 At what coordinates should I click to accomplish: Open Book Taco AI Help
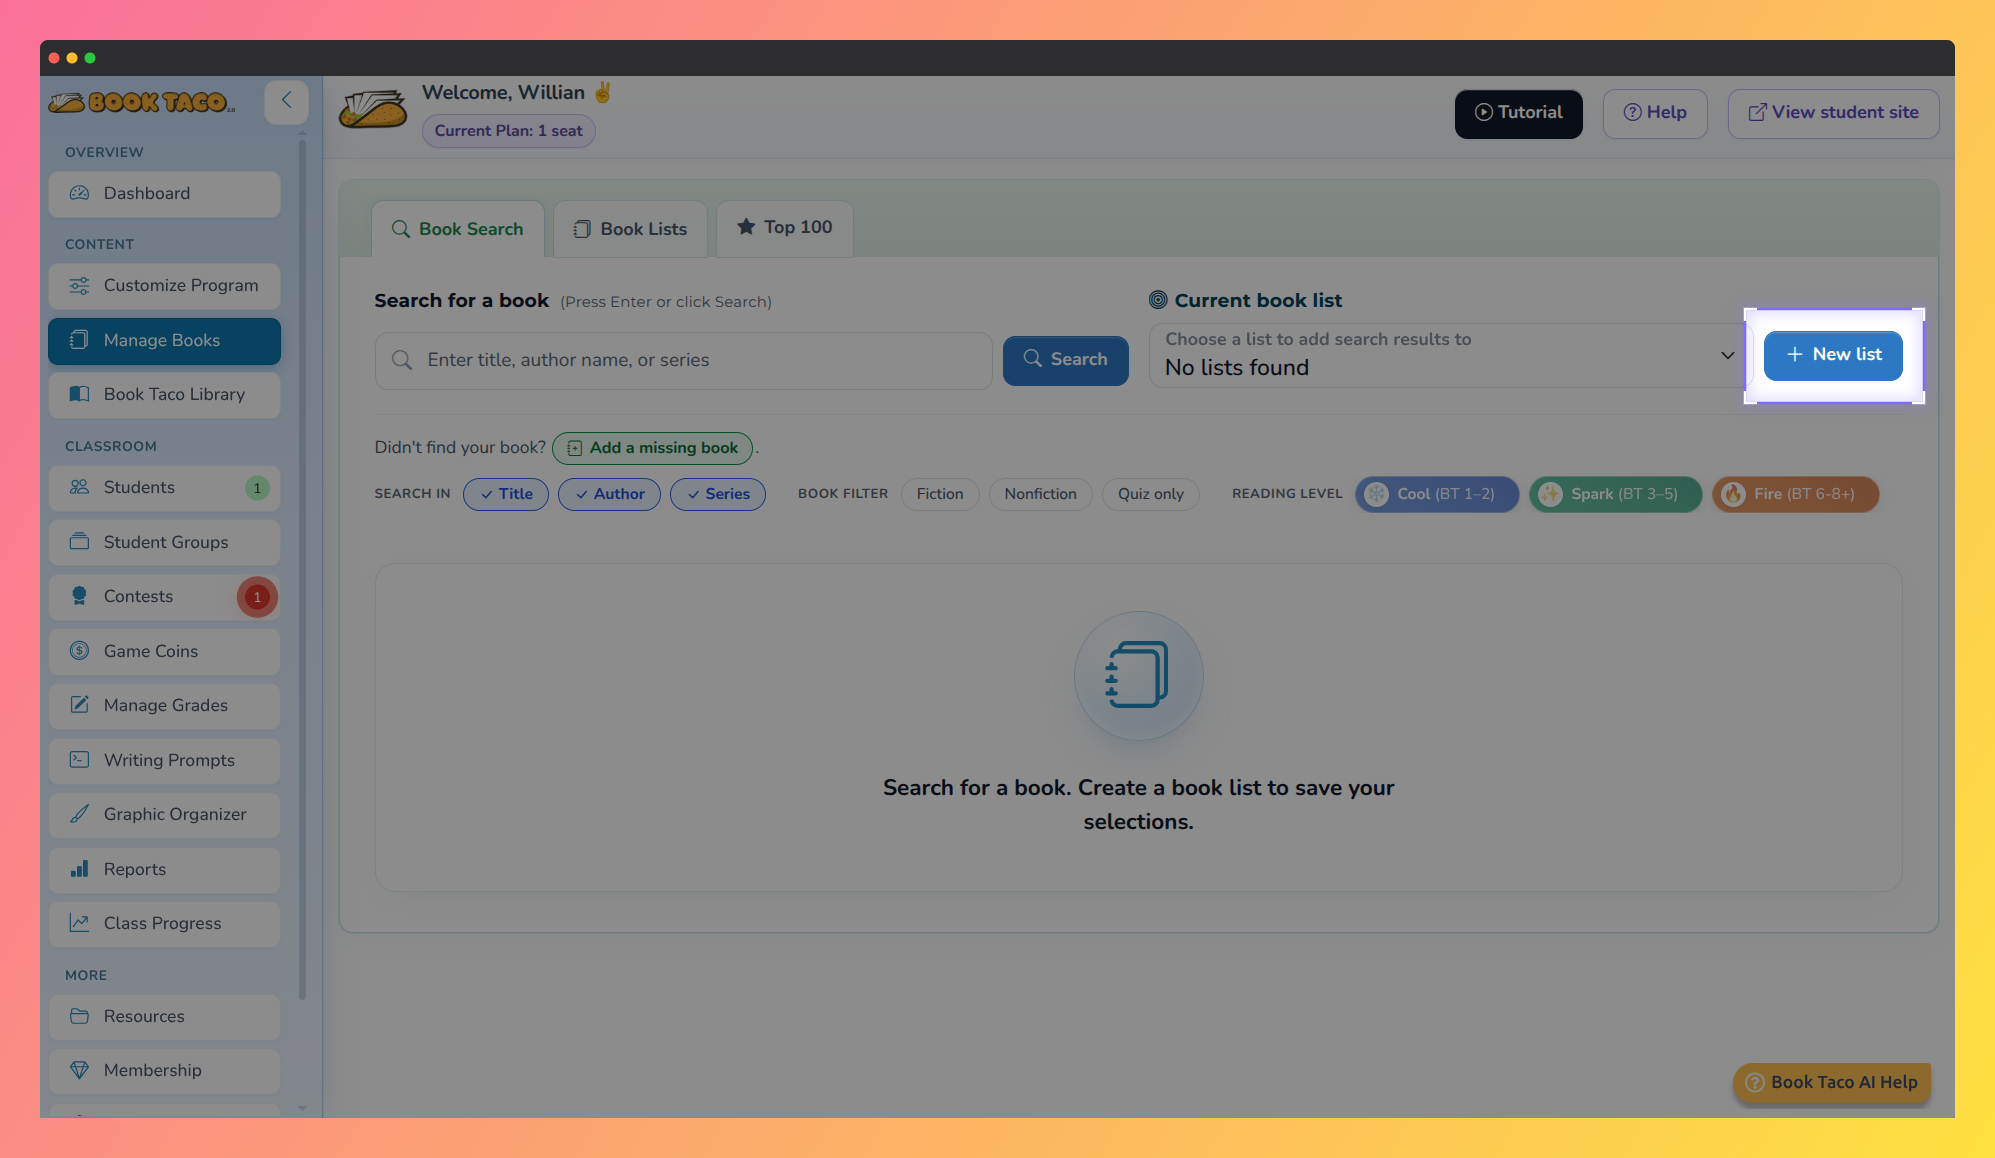(x=1832, y=1083)
